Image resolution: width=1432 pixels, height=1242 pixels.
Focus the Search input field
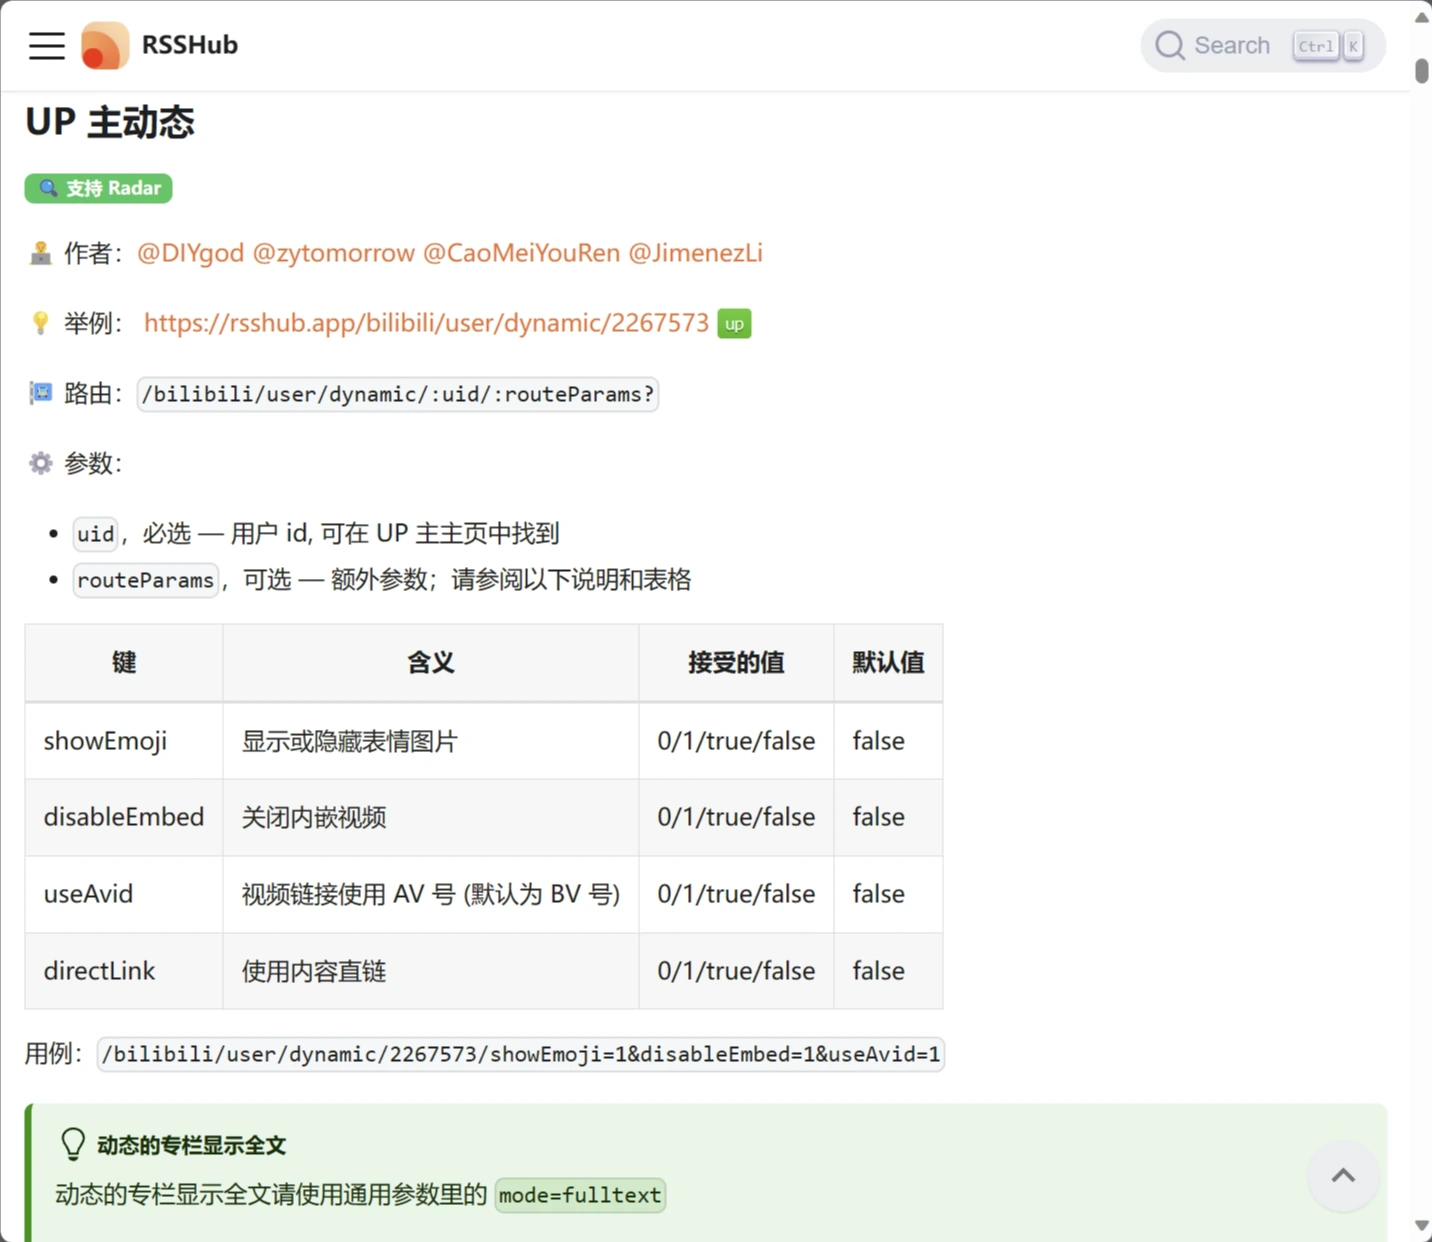[1232, 46]
